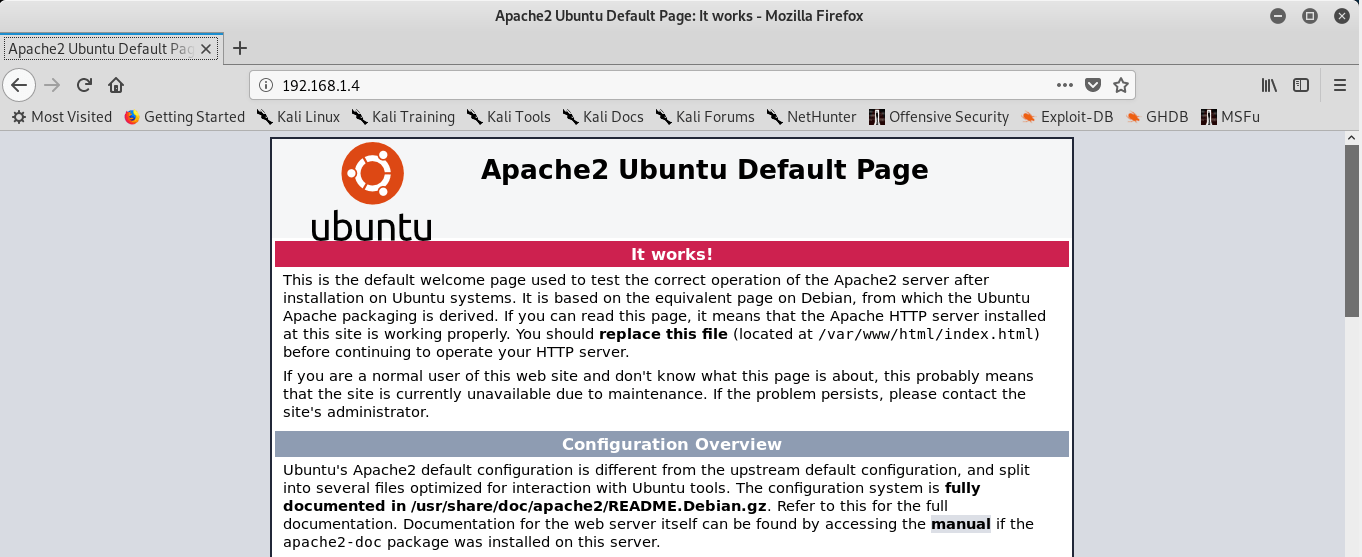Open the Firefox hamburger menu
This screenshot has width=1362, height=557.
(x=1340, y=85)
